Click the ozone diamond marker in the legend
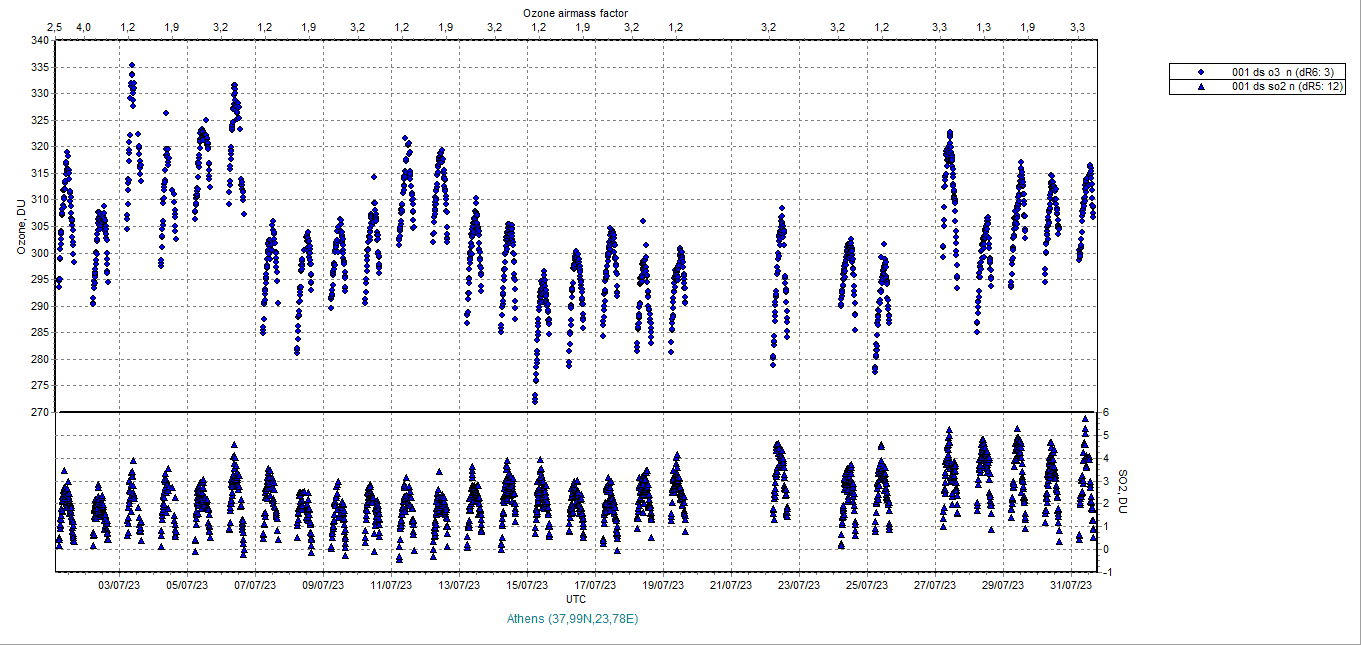 [1201, 72]
